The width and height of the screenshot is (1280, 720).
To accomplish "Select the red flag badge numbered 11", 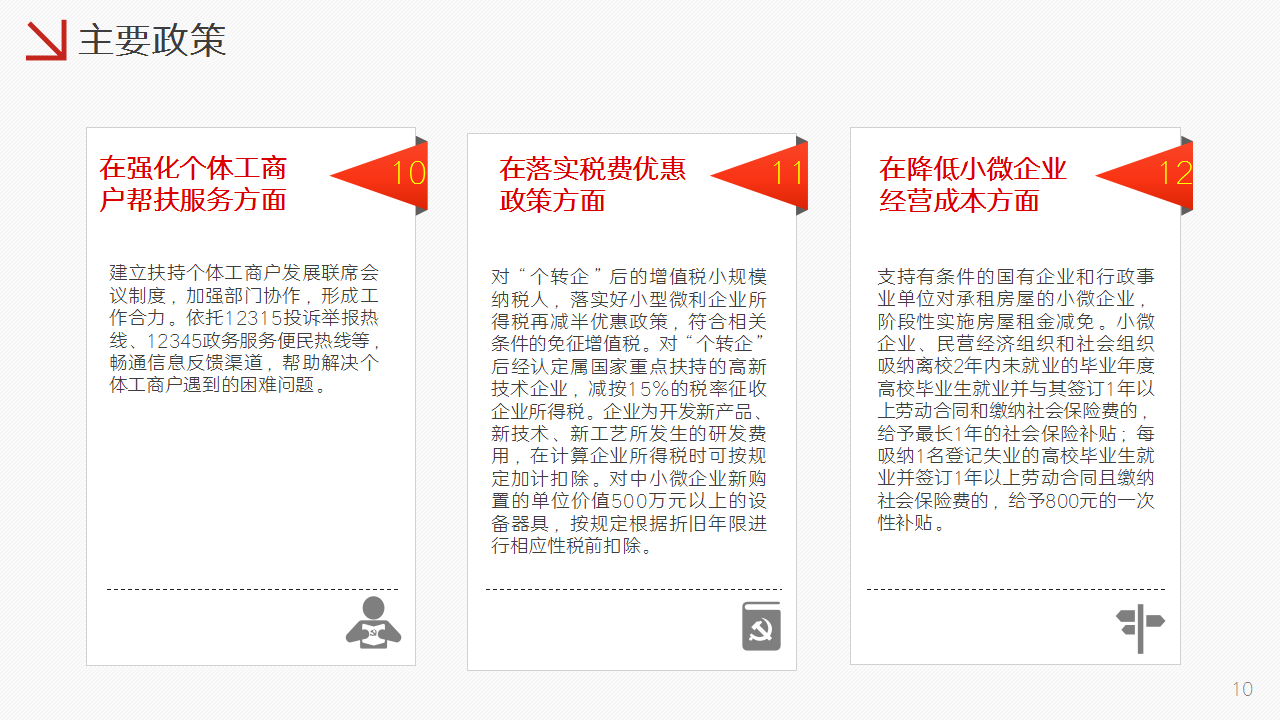I will click(x=765, y=175).
